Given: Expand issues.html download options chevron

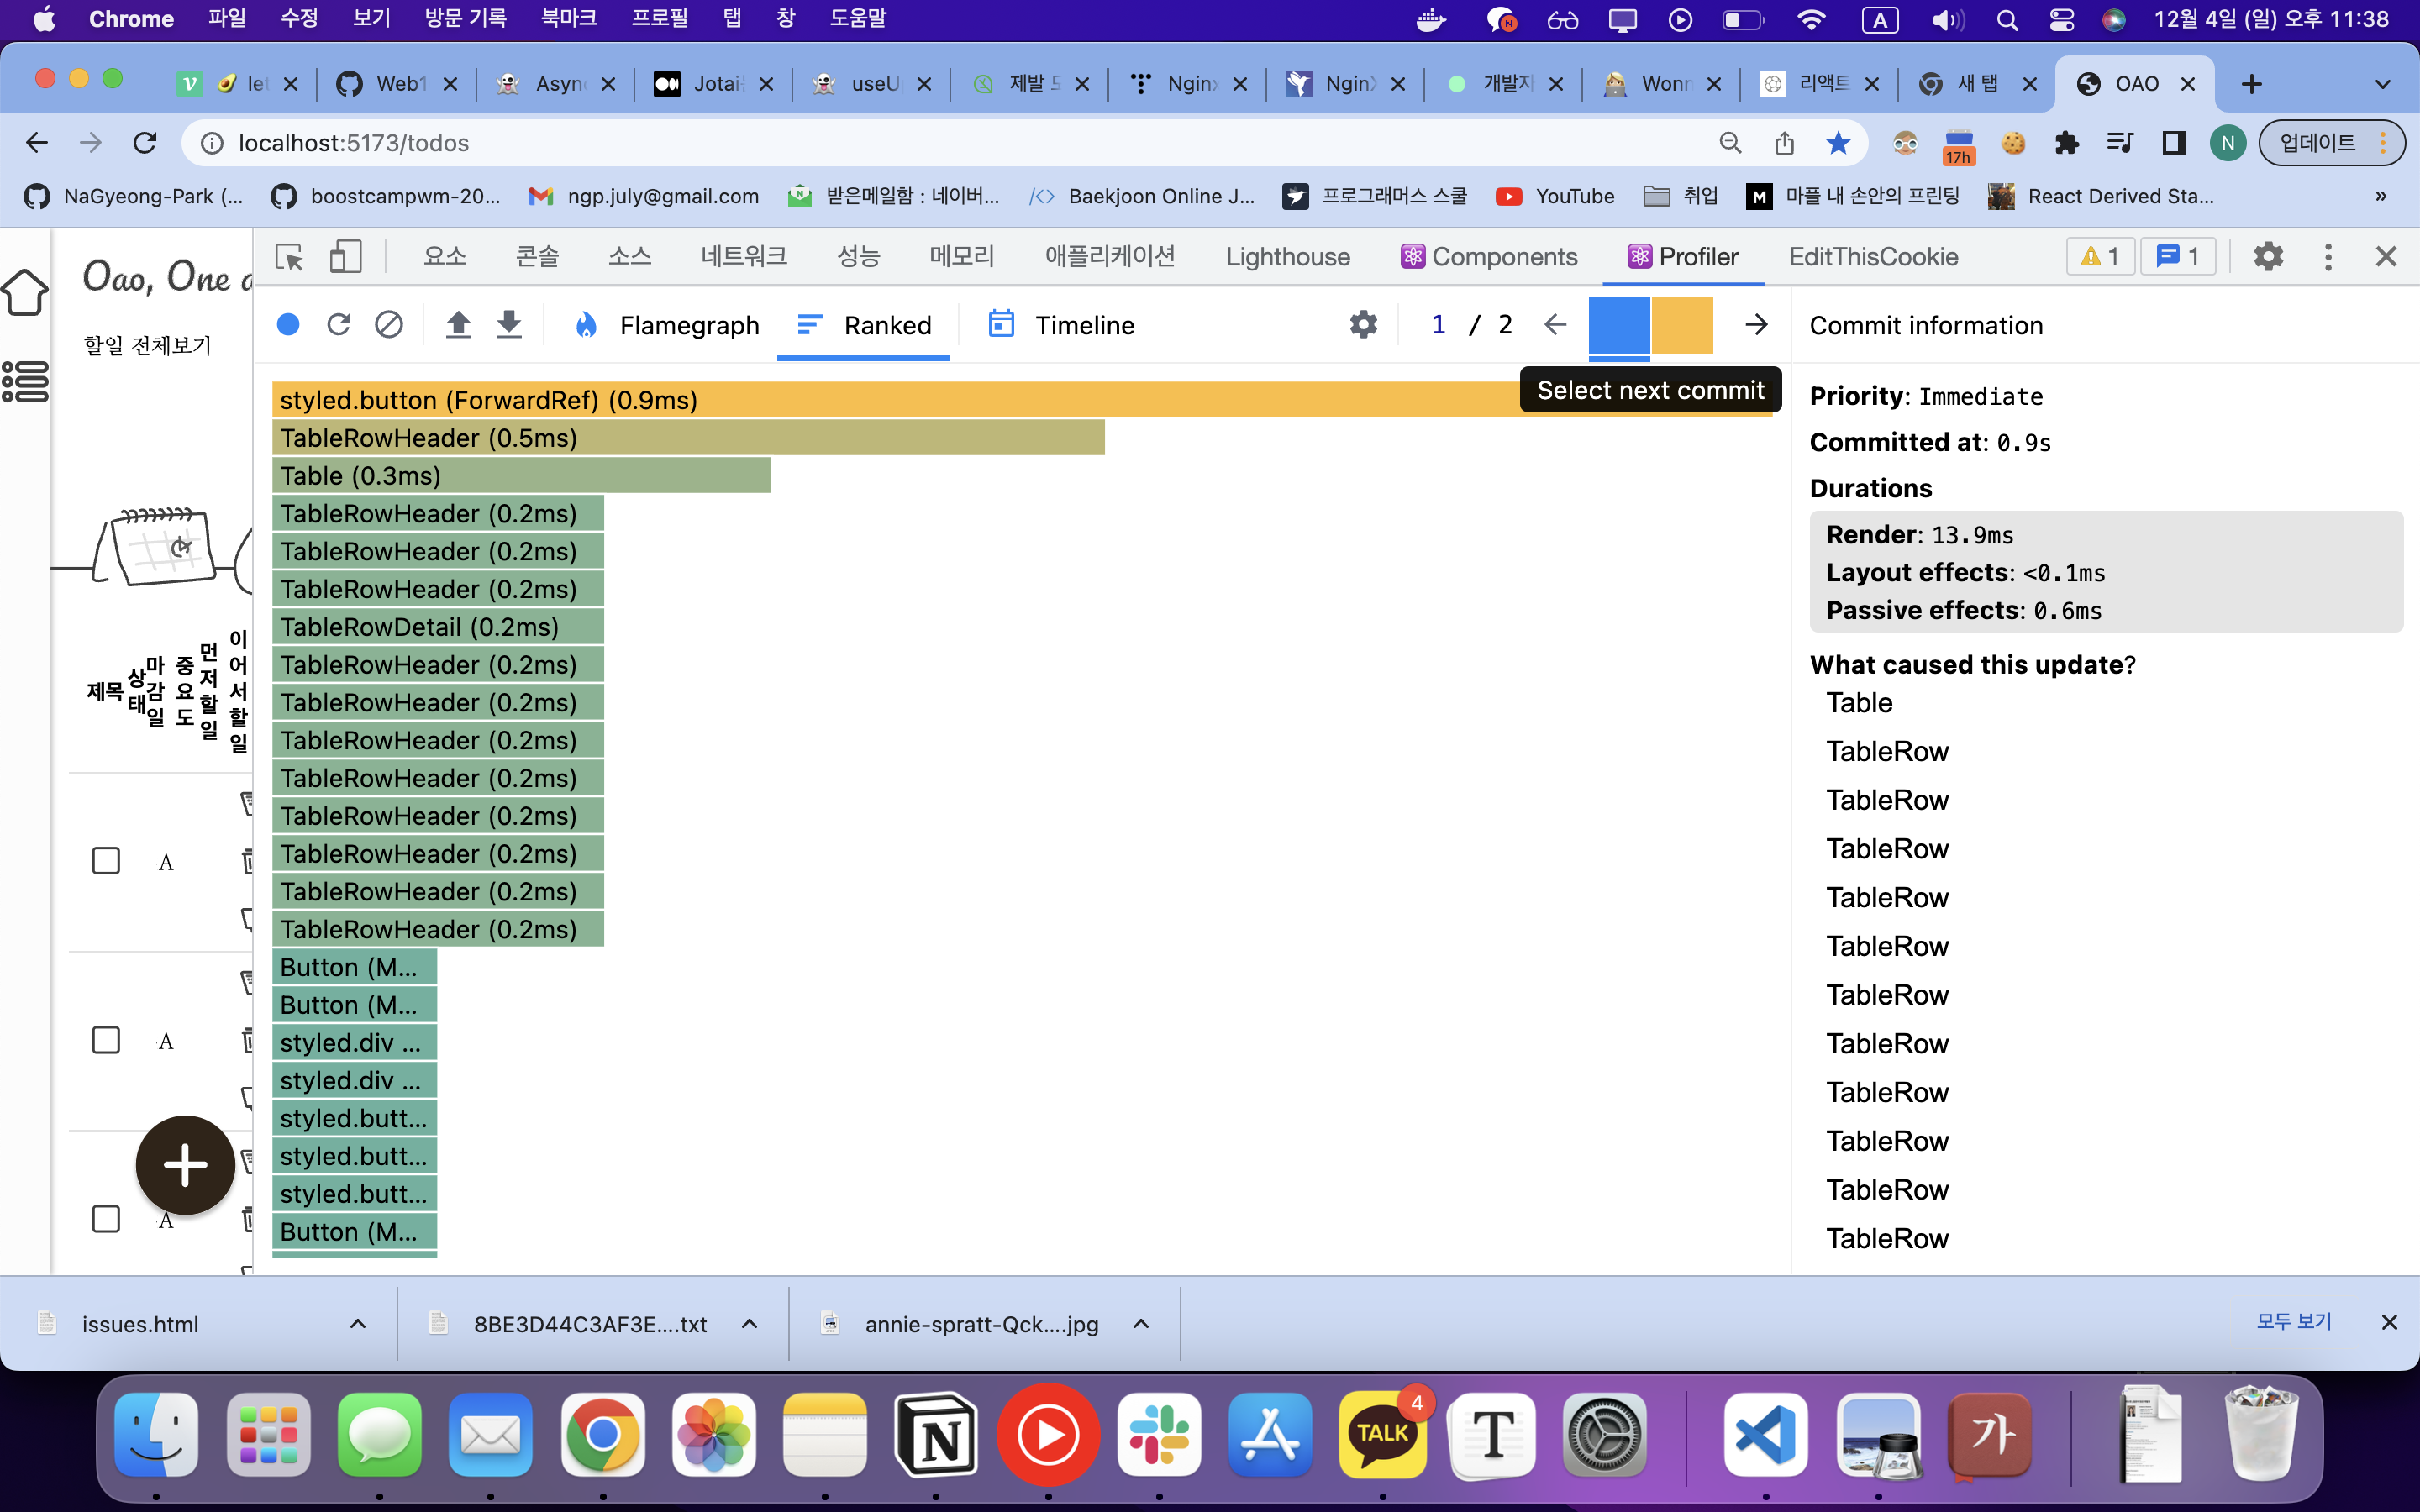Looking at the screenshot, I should click(358, 1324).
